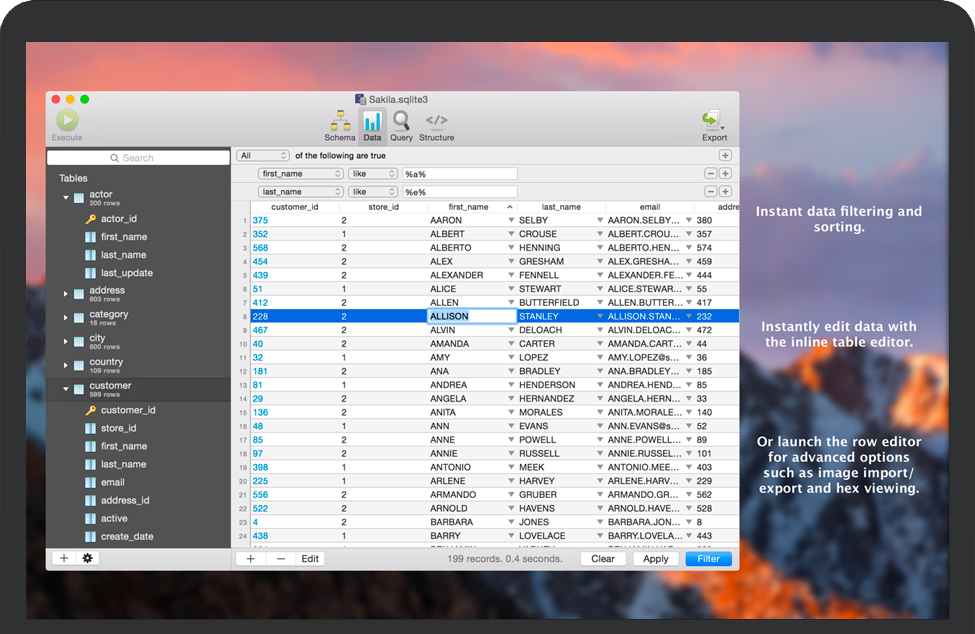Click the Apply button
Screen dimensions: 975x634
(x=656, y=559)
